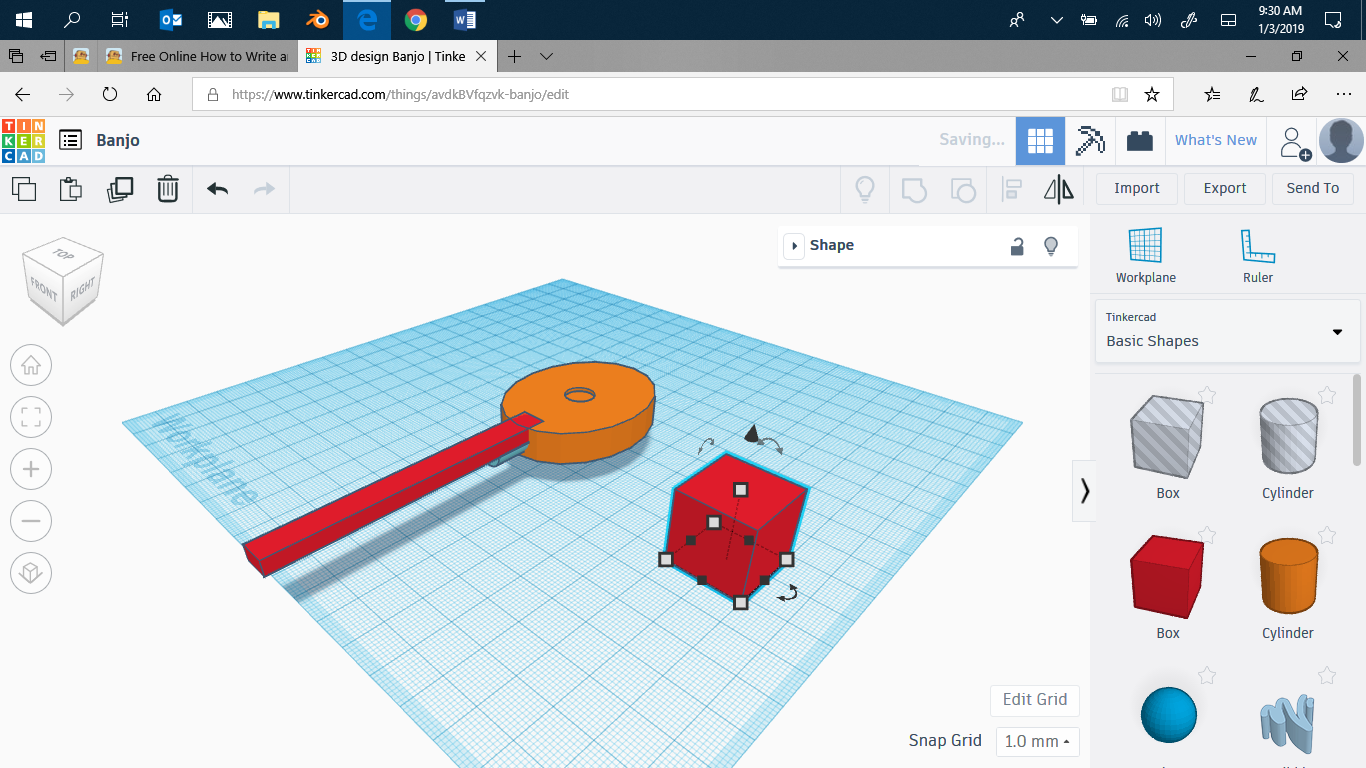This screenshot has width=1366, height=768.
Task: Collapse the shapes sidebar with chevron
Action: tap(1084, 491)
